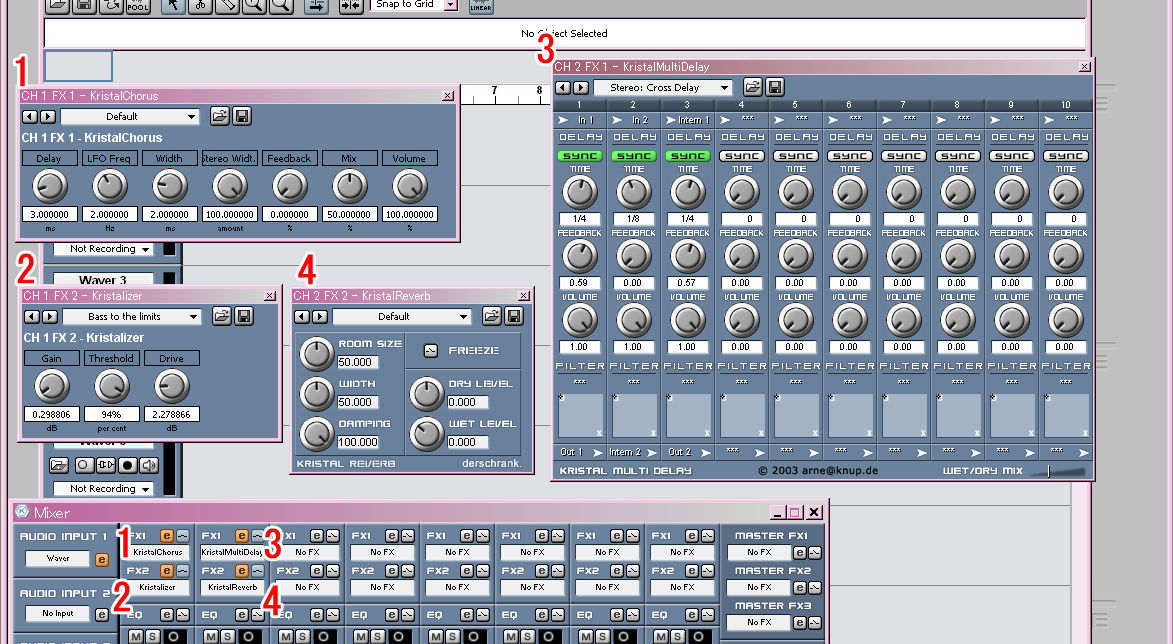The height and width of the screenshot is (644, 1173).
Task: Click ruler marker 7 on timeline
Action: [494, 91]
